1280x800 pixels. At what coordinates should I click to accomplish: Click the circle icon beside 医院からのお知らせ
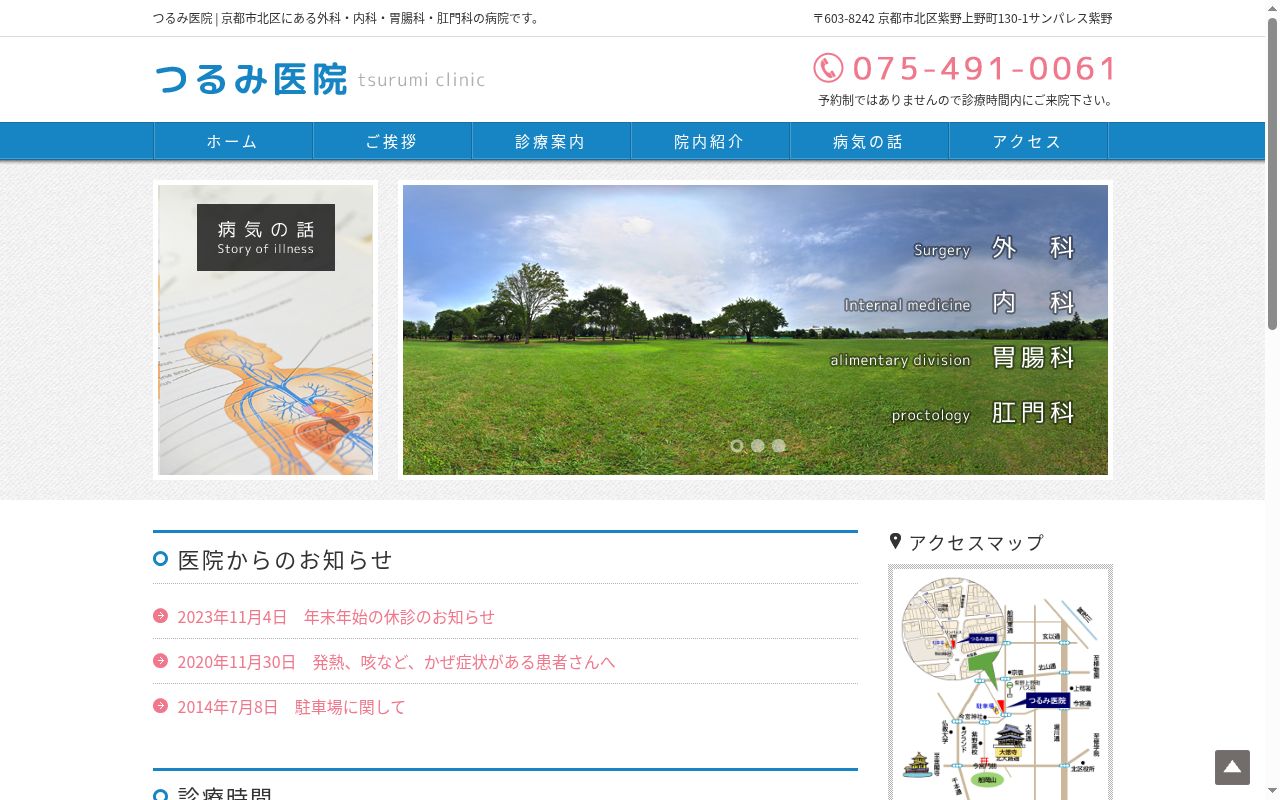(x=160, y=559)
